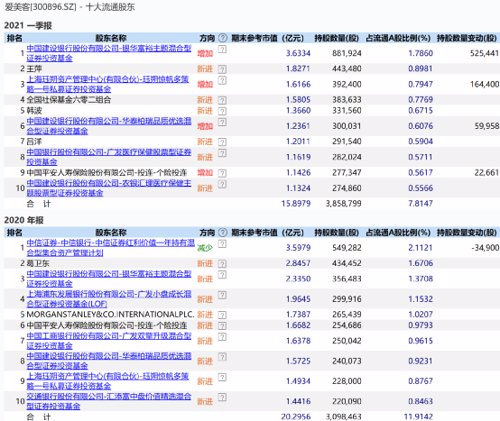Screen dimensions: 500x421
Task: Click the question-mark icon in 农银汇理医疗保健主题 row
Action: [x=222, y=184]
